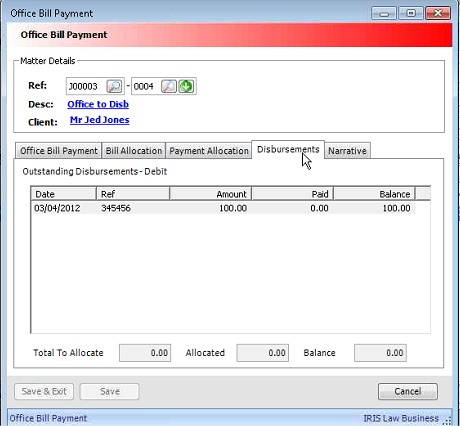The width and height of the screenshot is (460, 426).
Task: Click the Total To Allocate field
Action: tap(145, 353)
